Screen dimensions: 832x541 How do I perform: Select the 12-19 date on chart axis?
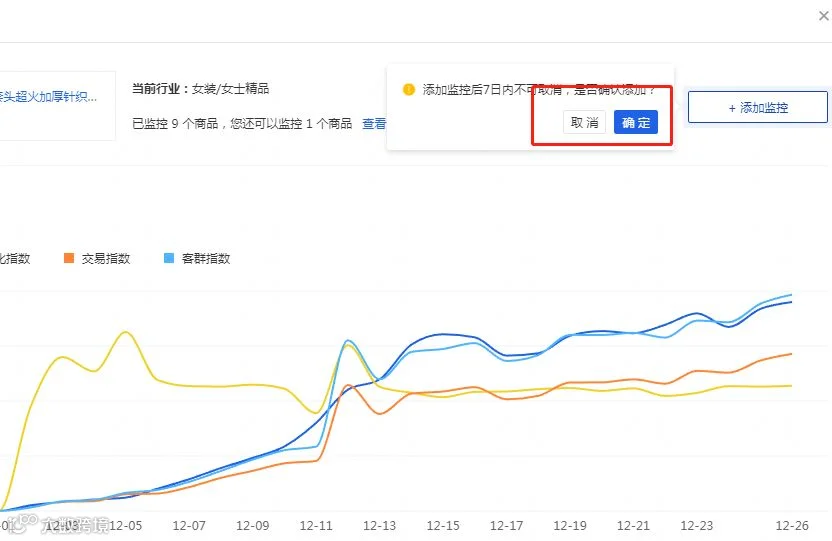(570, 526)
